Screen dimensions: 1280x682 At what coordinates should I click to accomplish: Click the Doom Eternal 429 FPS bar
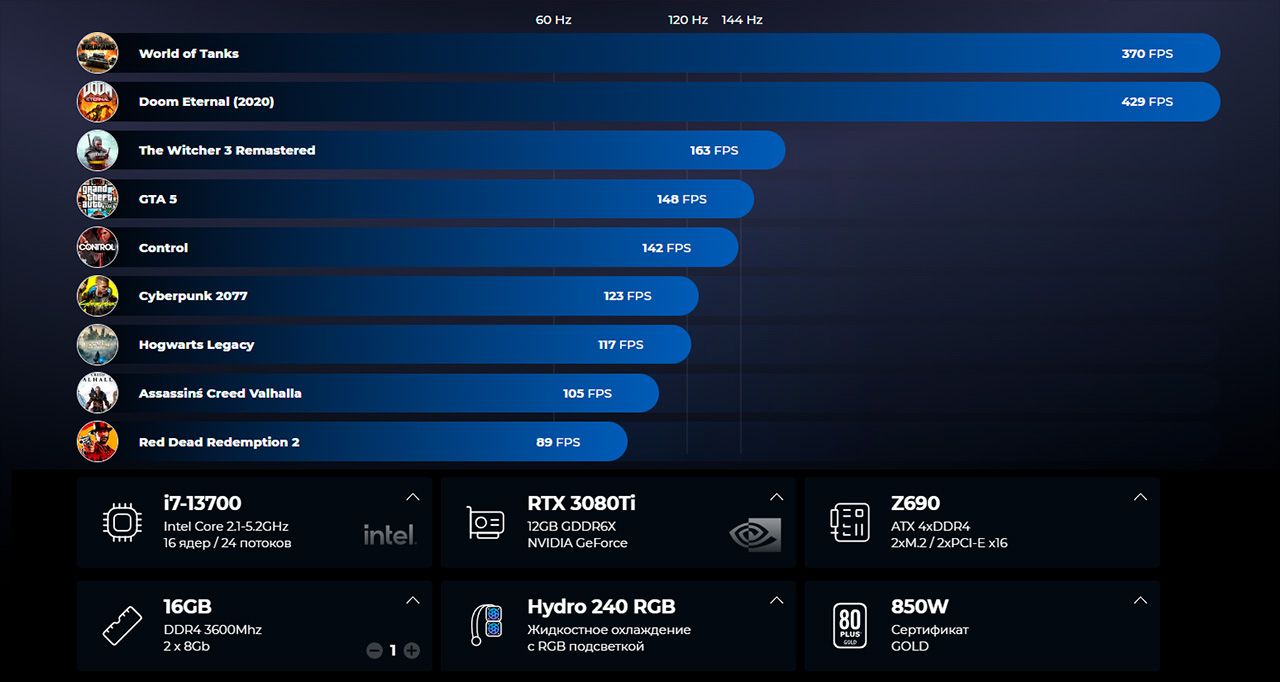tap(649, 102)
